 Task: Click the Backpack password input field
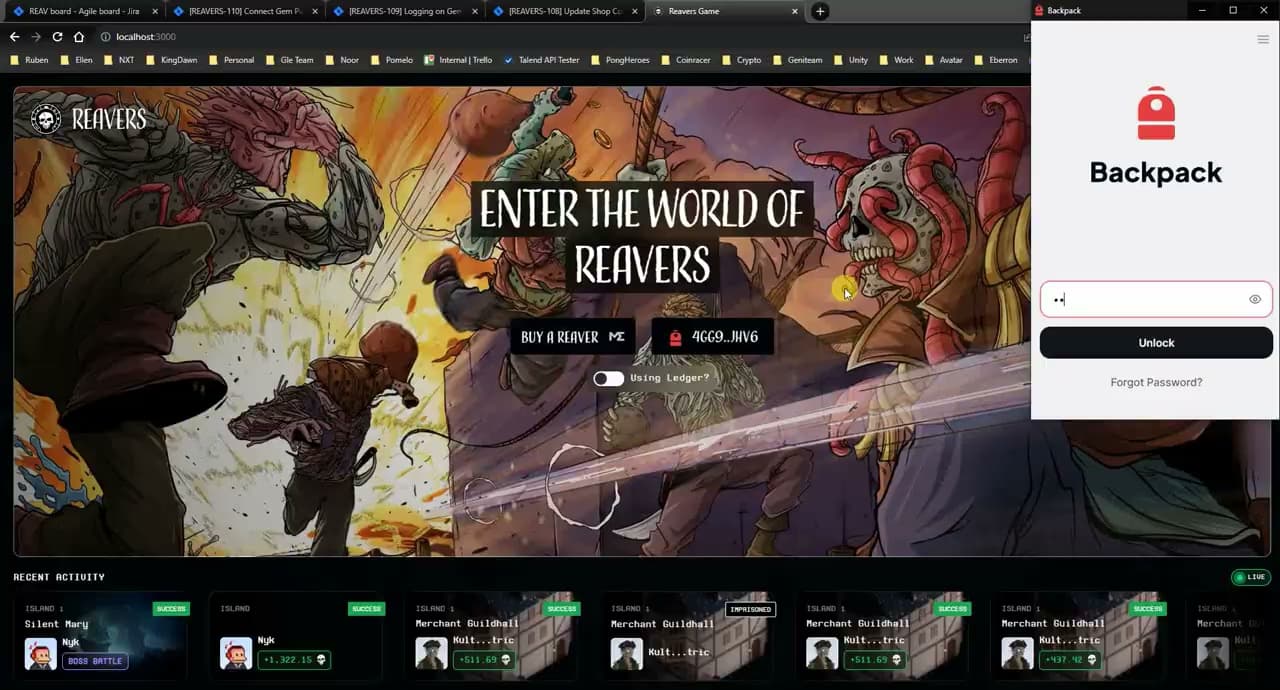point(1156,300)
